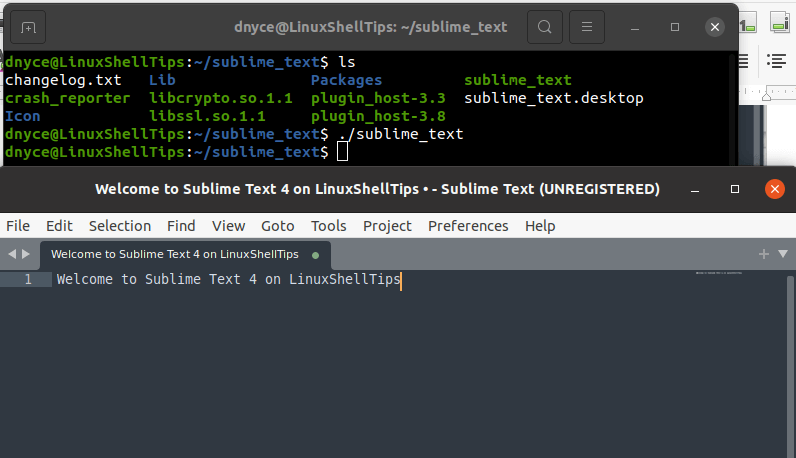Click the './sublime_text' command in the terminal

point(401,134)
